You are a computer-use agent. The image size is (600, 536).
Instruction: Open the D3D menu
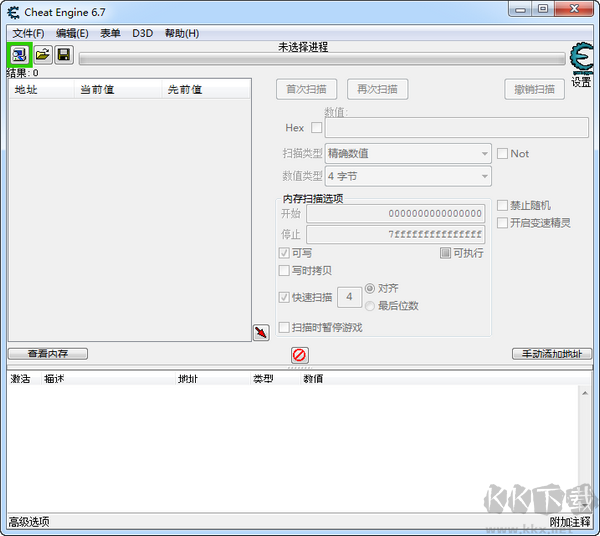(x=143, y=34)
